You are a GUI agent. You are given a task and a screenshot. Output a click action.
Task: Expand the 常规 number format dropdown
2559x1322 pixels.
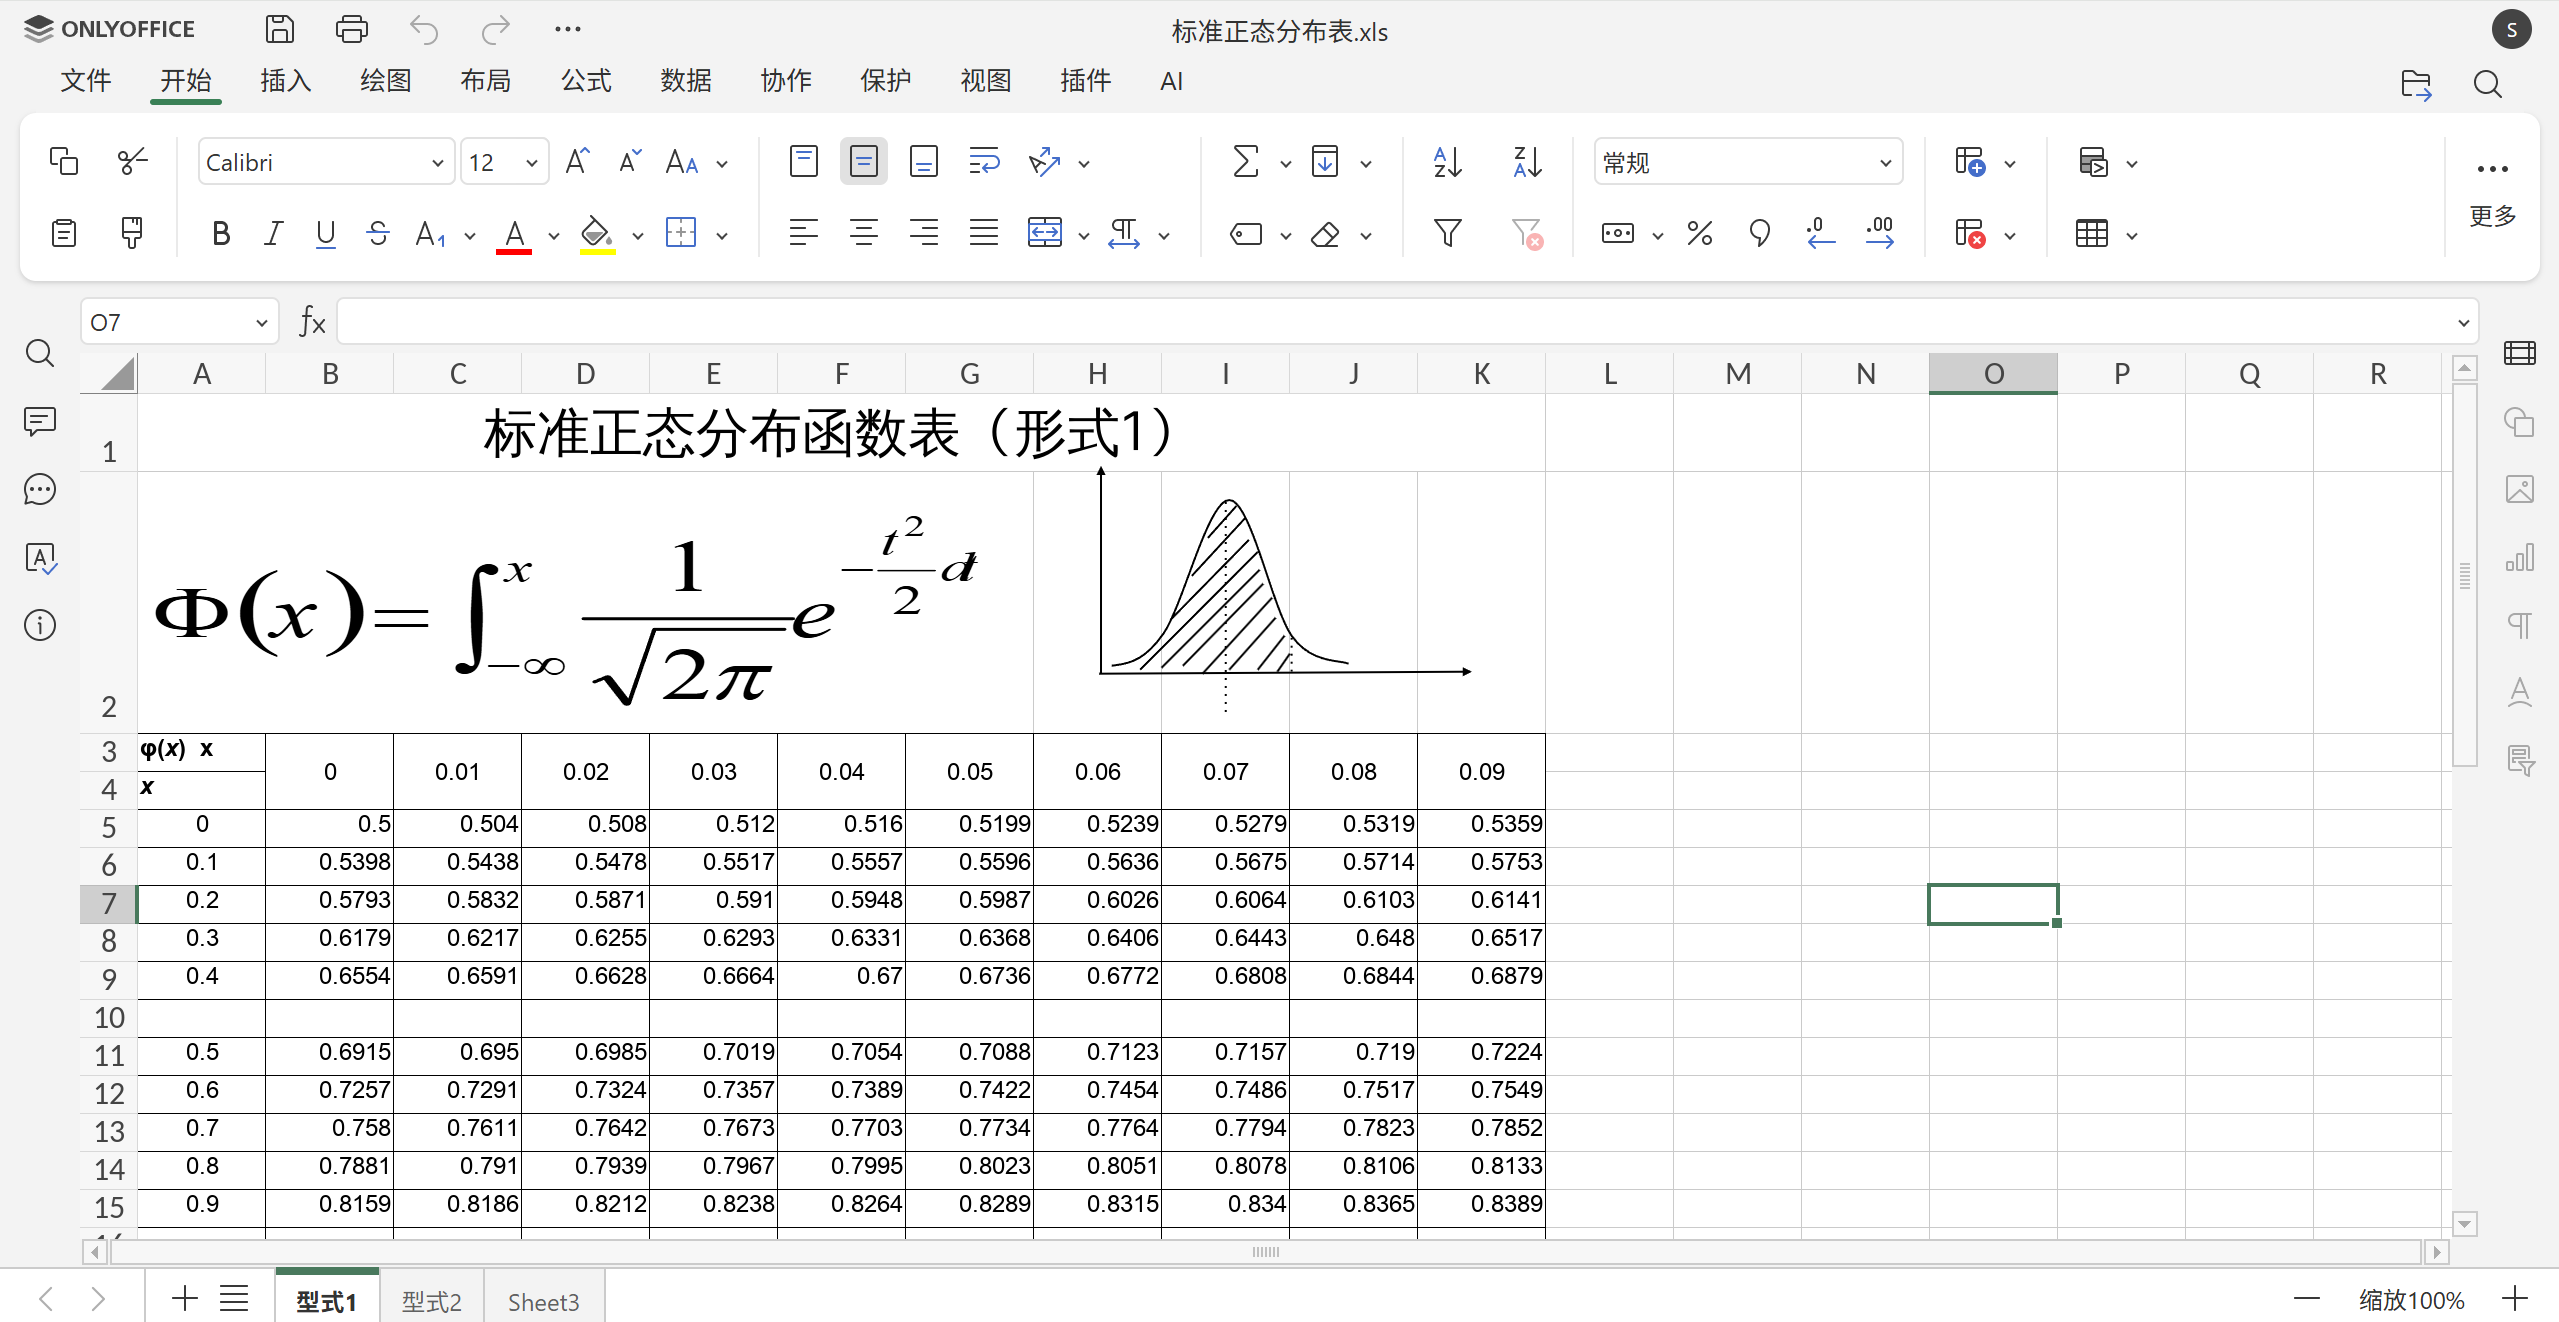(x=1884, y=163)
